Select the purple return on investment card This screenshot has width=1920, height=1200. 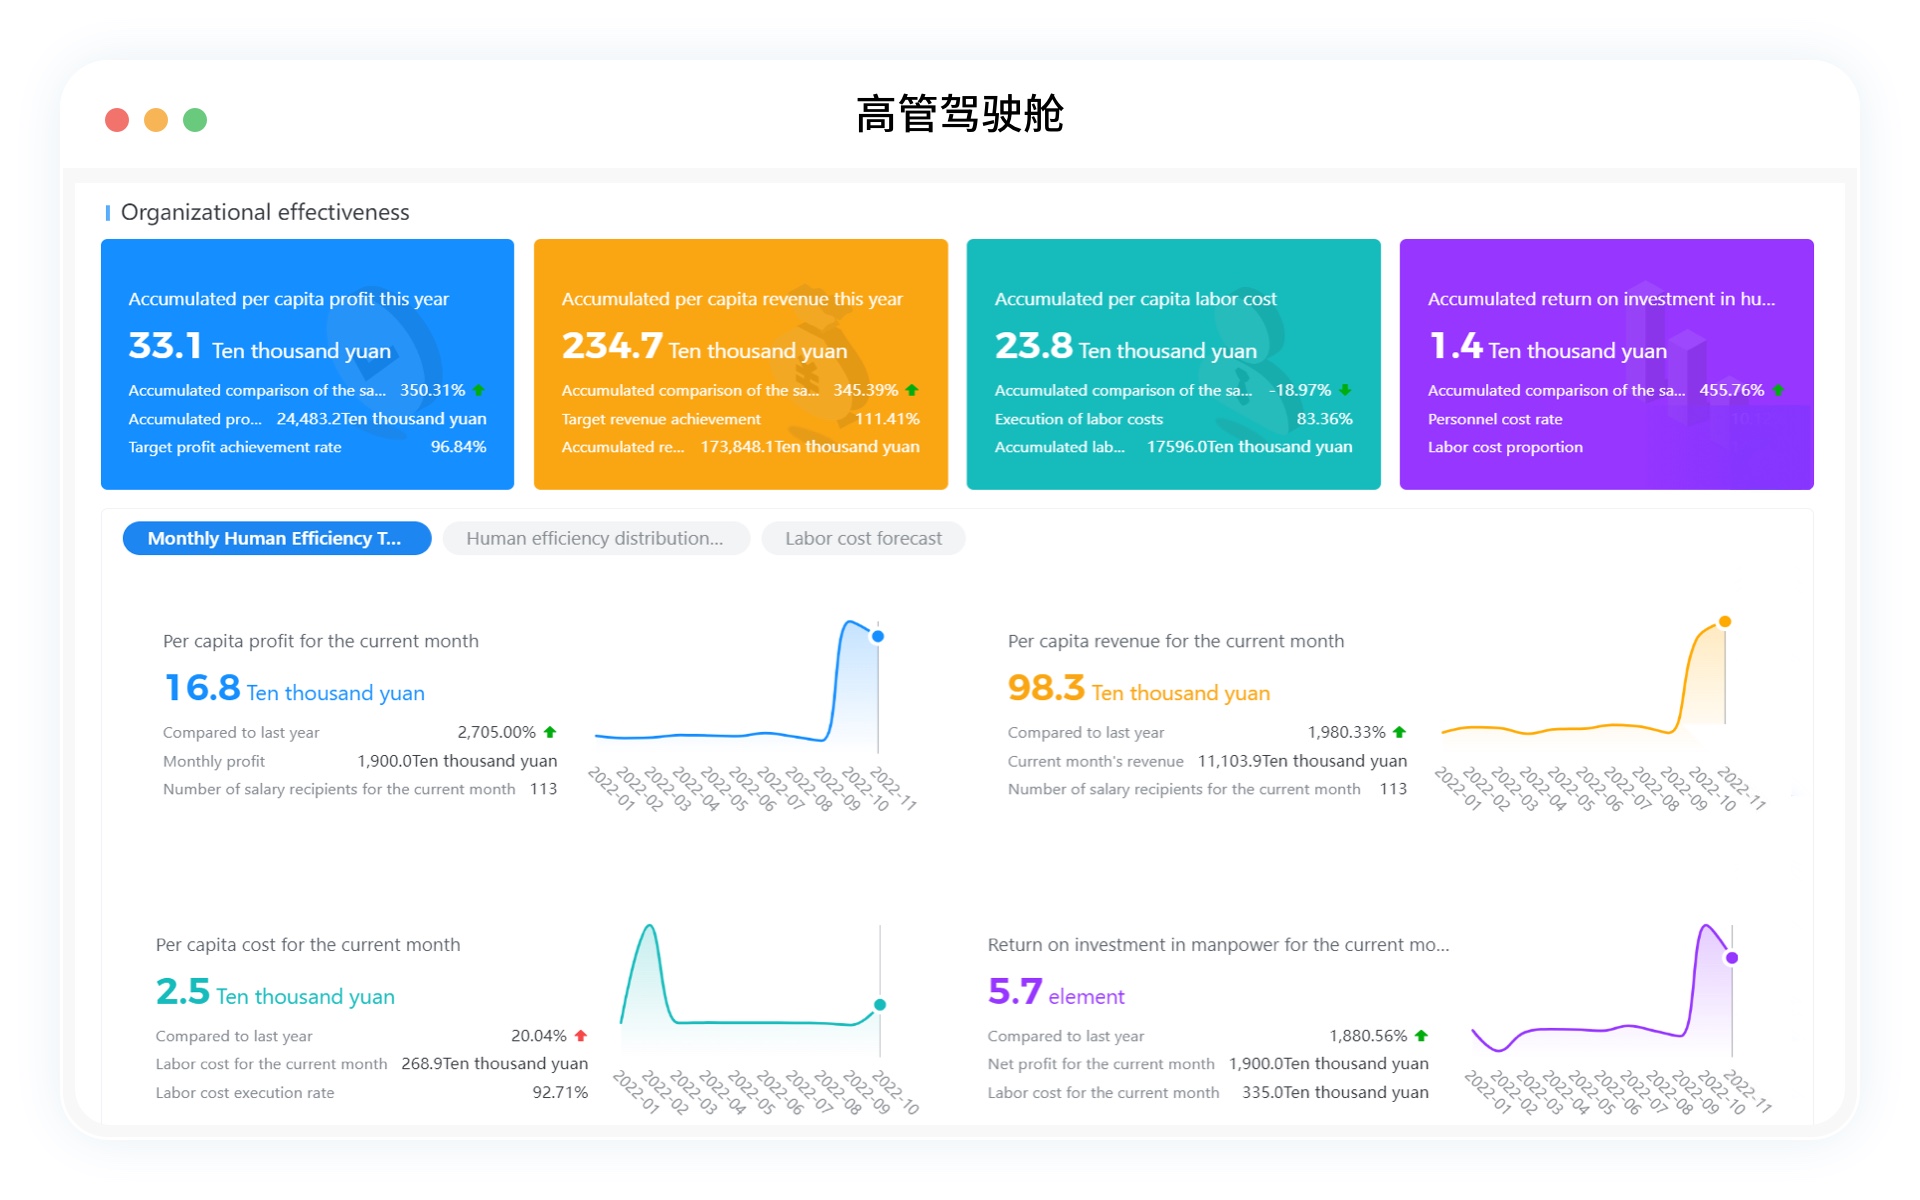1606,364
